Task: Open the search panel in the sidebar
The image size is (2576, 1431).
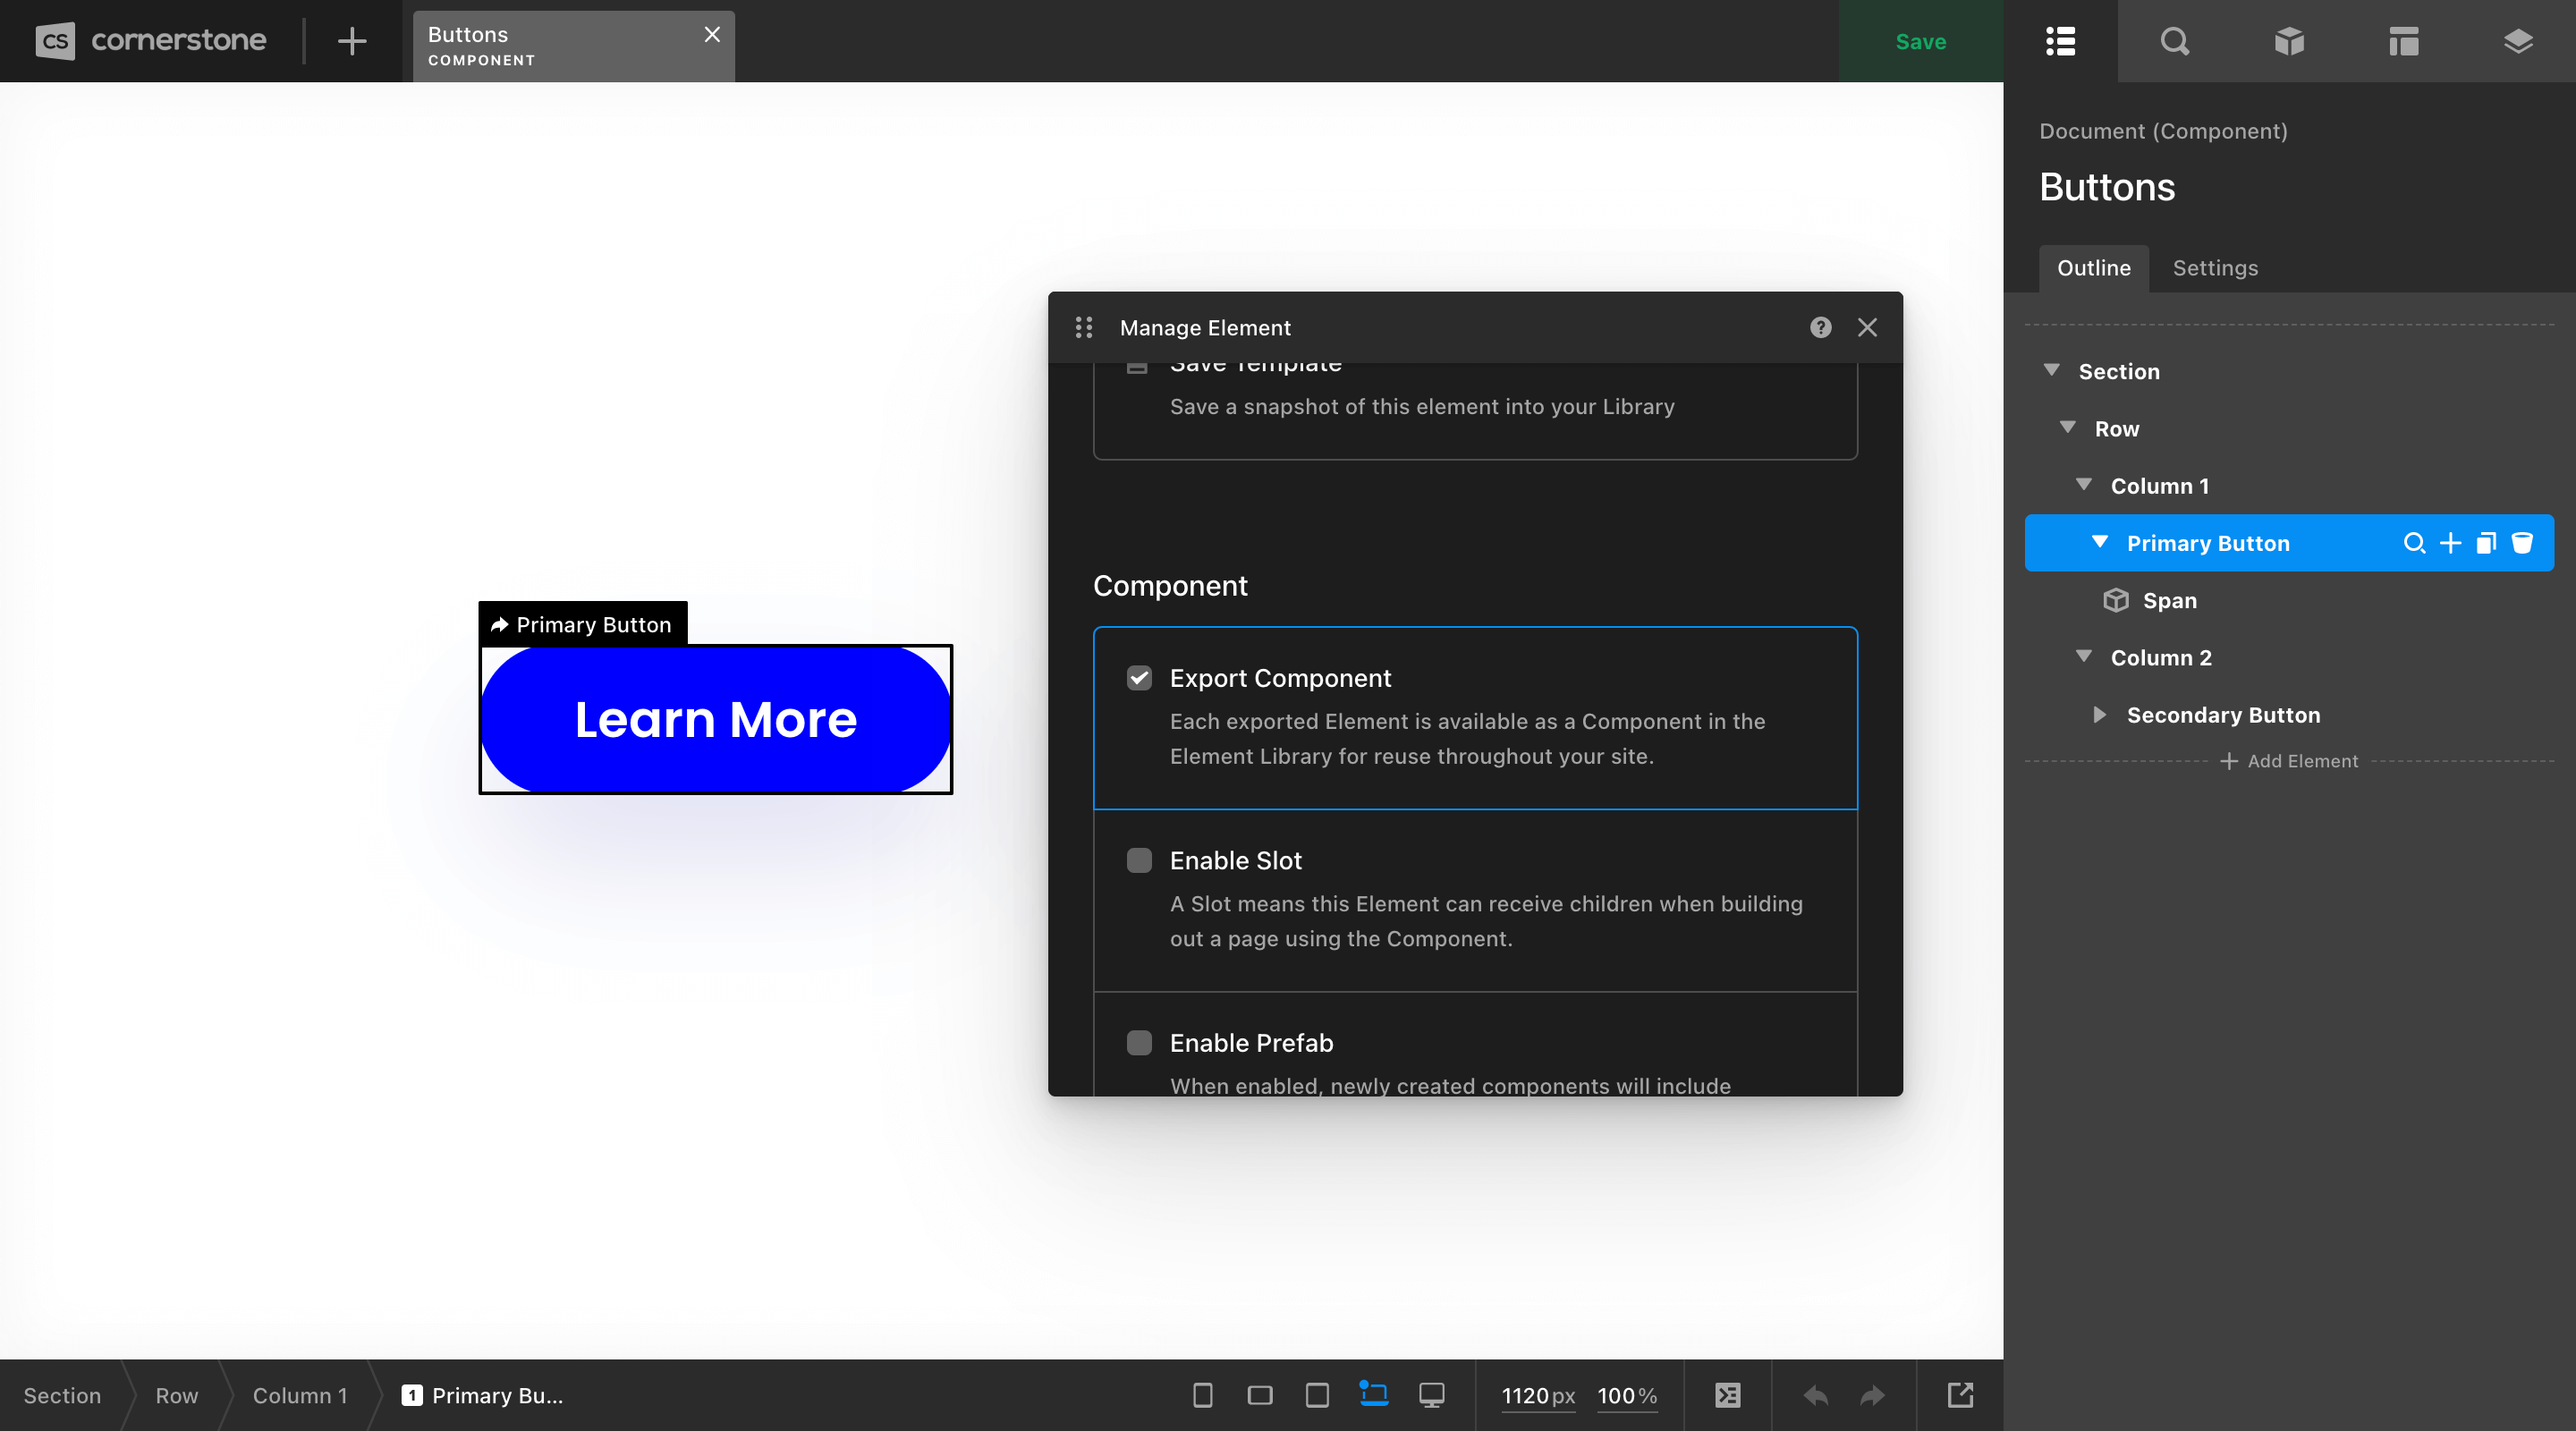Action: [x=2174, y=41]
